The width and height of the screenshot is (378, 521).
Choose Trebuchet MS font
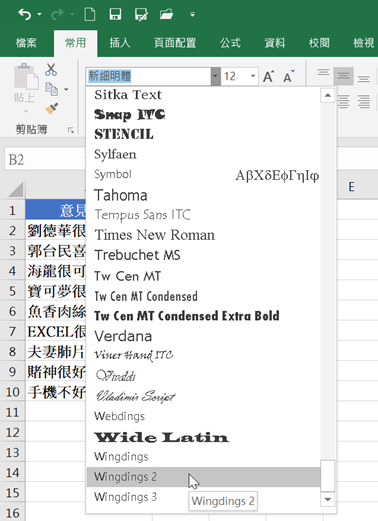203,255
